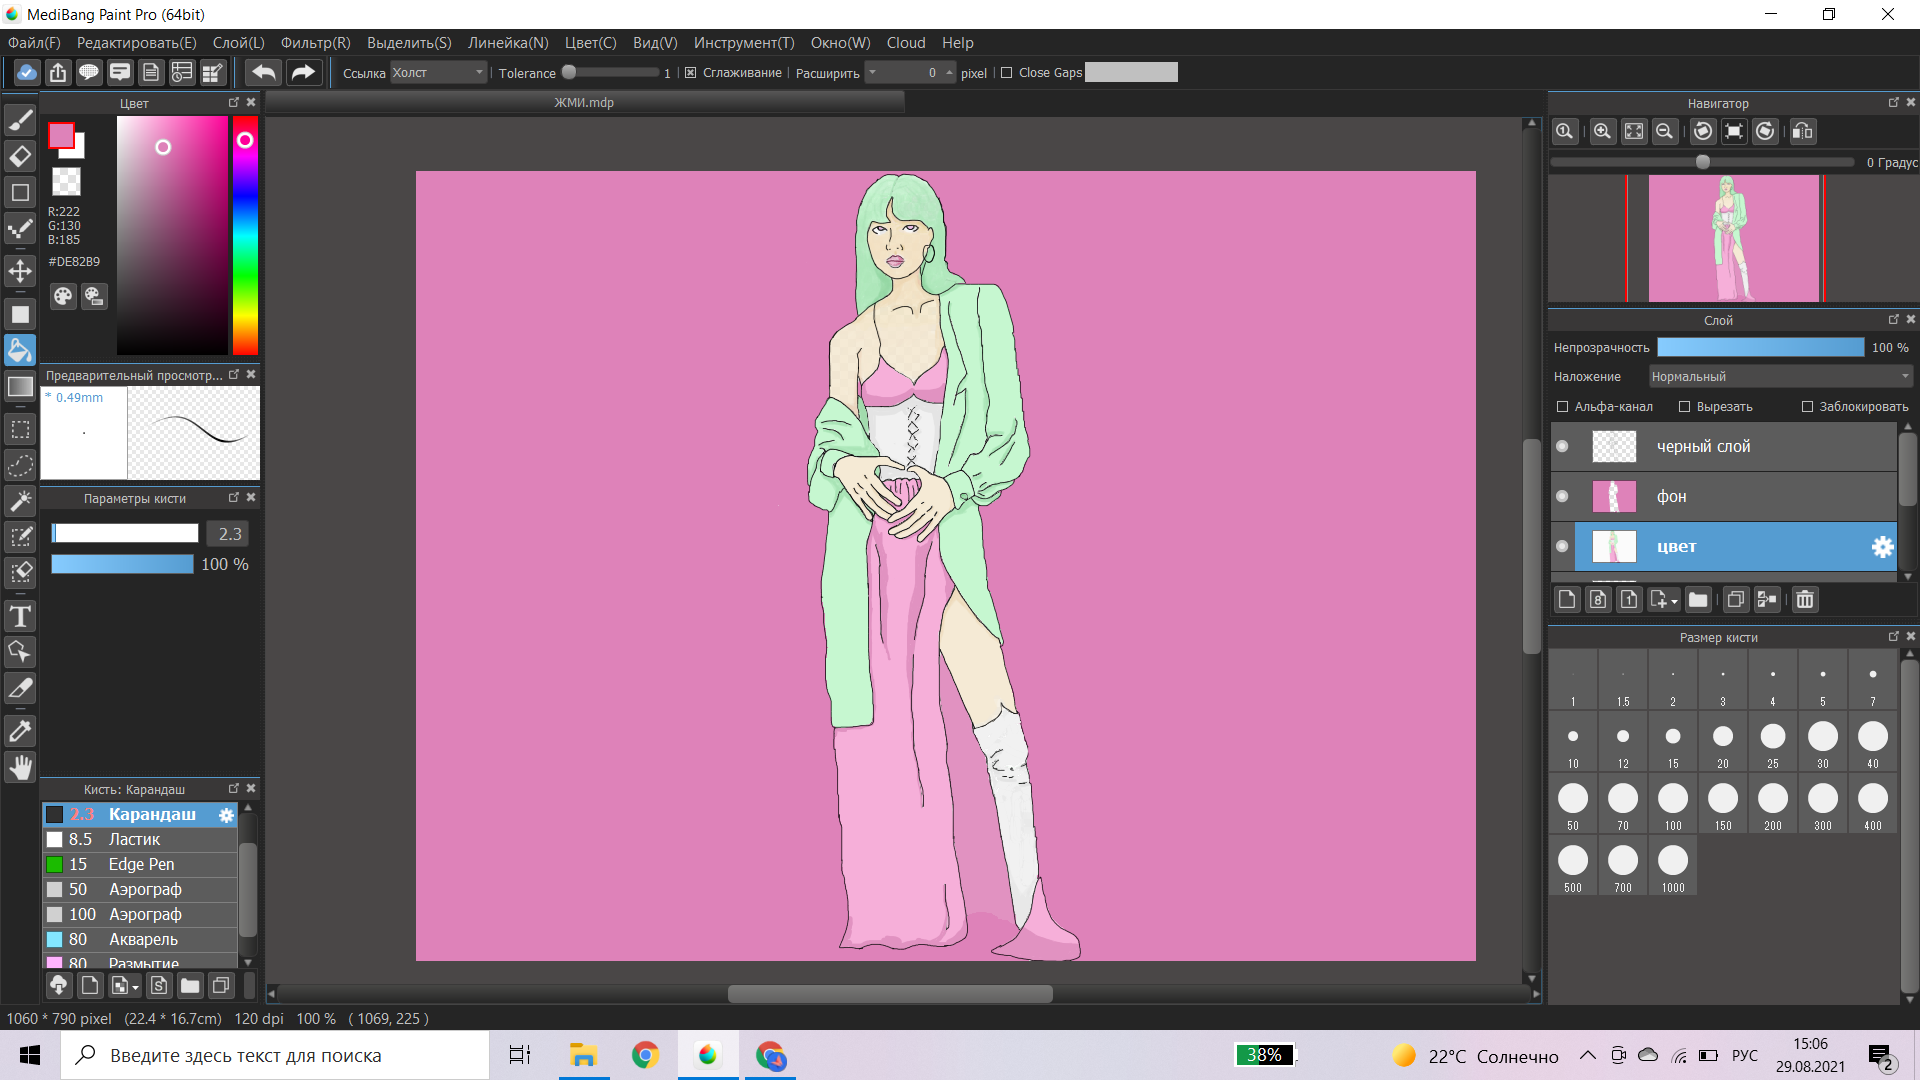Click the hue color slider bar
Viewport: 1920px width, 1080px height.
click(x=245, y=240)
